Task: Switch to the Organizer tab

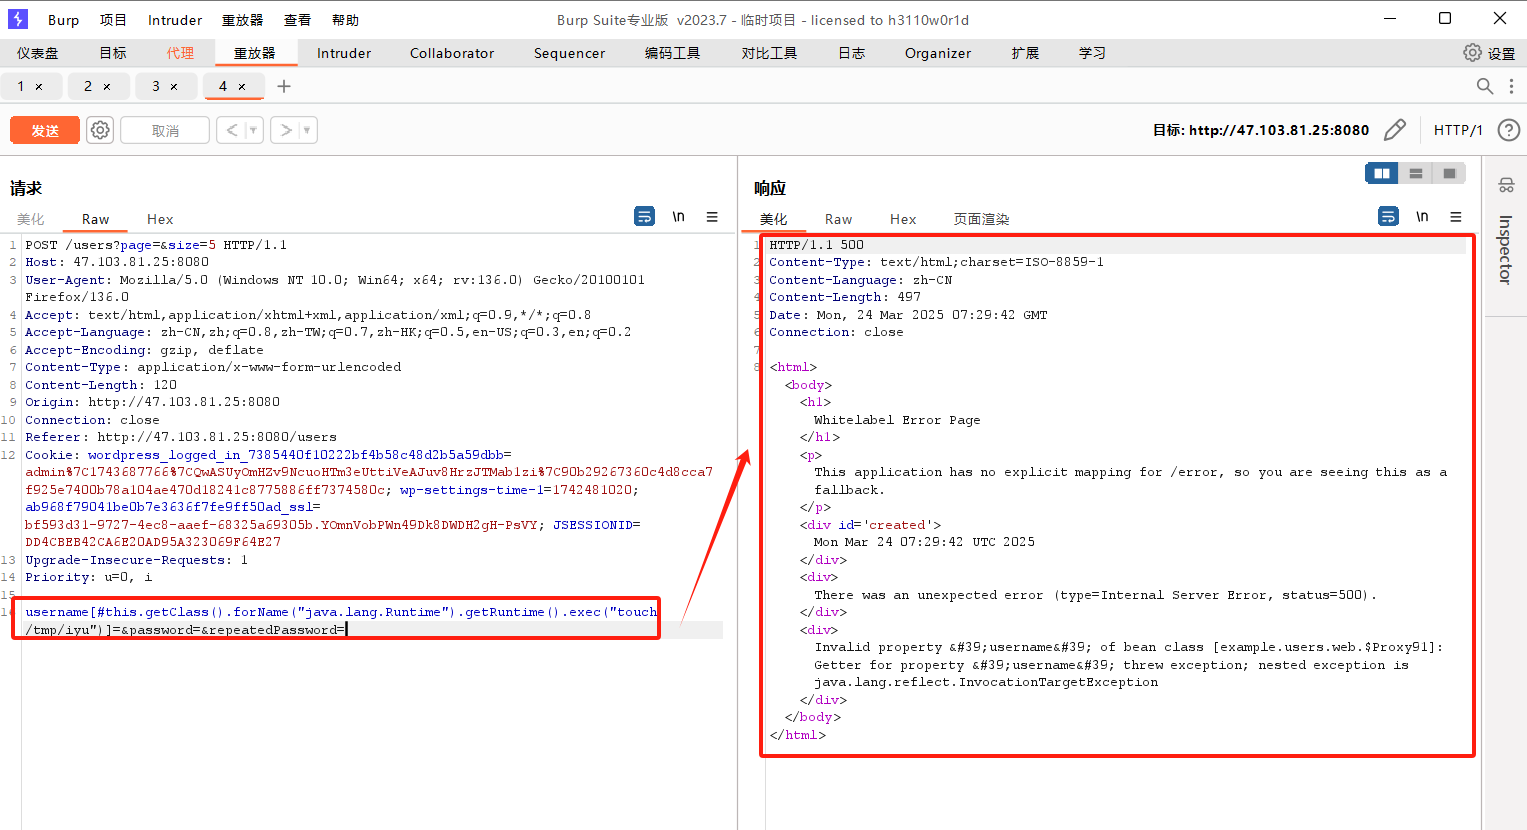Action: point(938,53)
